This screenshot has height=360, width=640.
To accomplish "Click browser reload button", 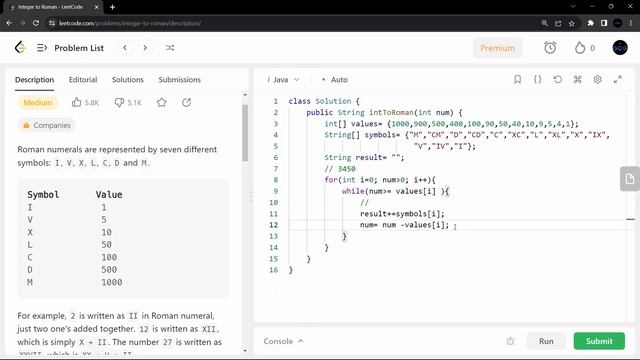I will click(x=36, y=23).
